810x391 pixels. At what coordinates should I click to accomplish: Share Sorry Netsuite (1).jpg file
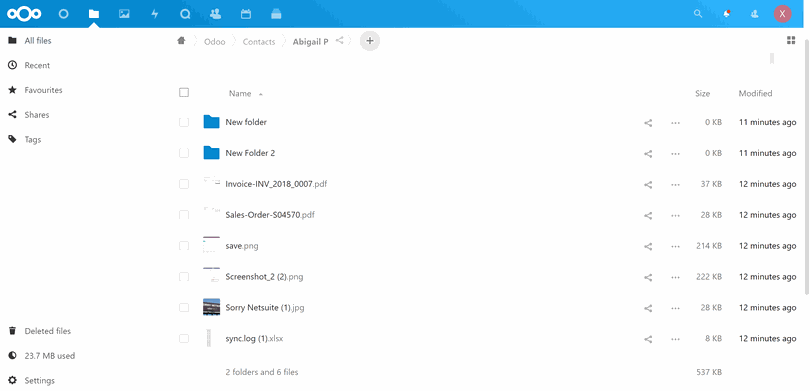pos(648,309)
